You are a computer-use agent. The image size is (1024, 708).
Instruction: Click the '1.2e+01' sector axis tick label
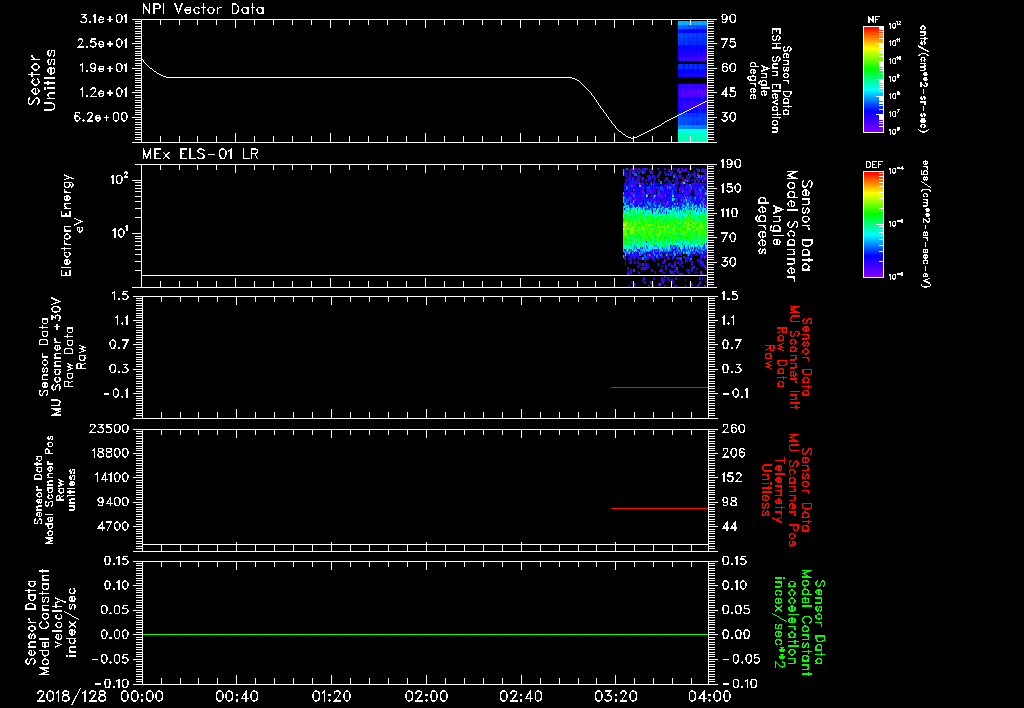104,93
